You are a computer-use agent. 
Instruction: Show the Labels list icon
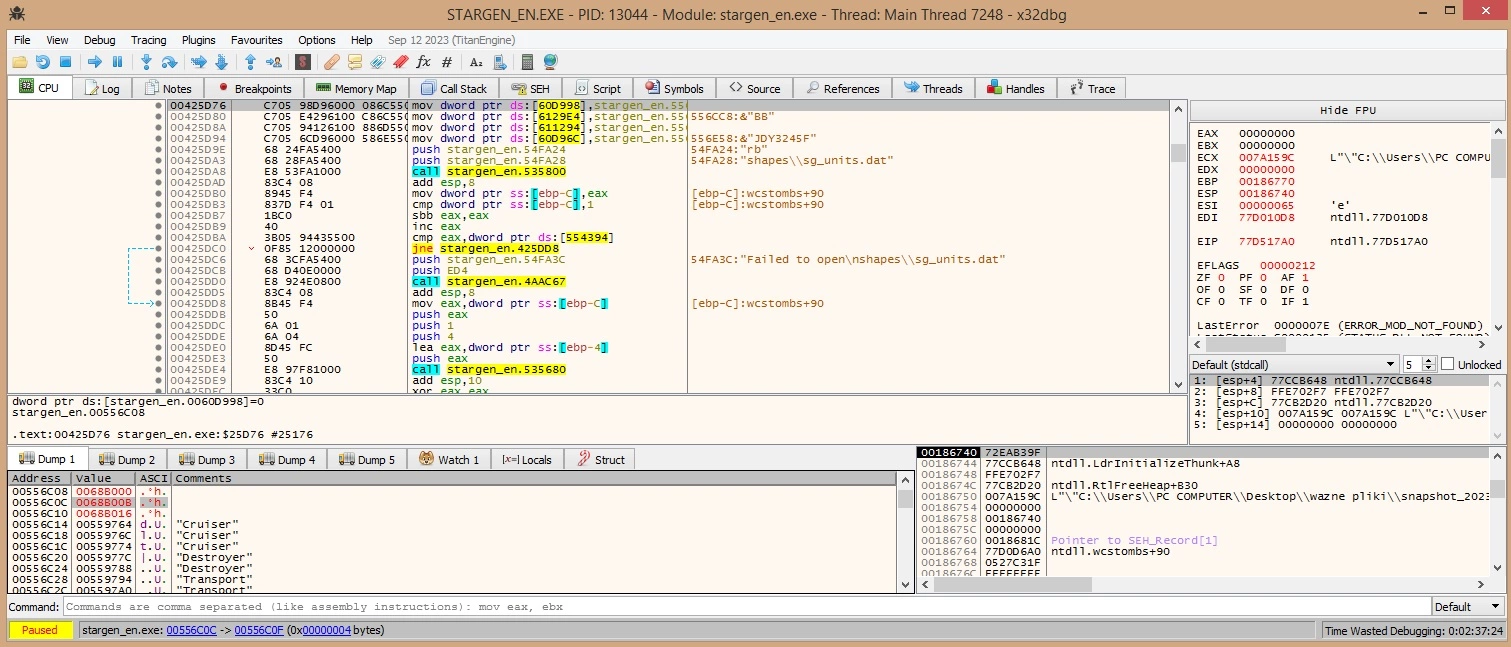(377, 62)
